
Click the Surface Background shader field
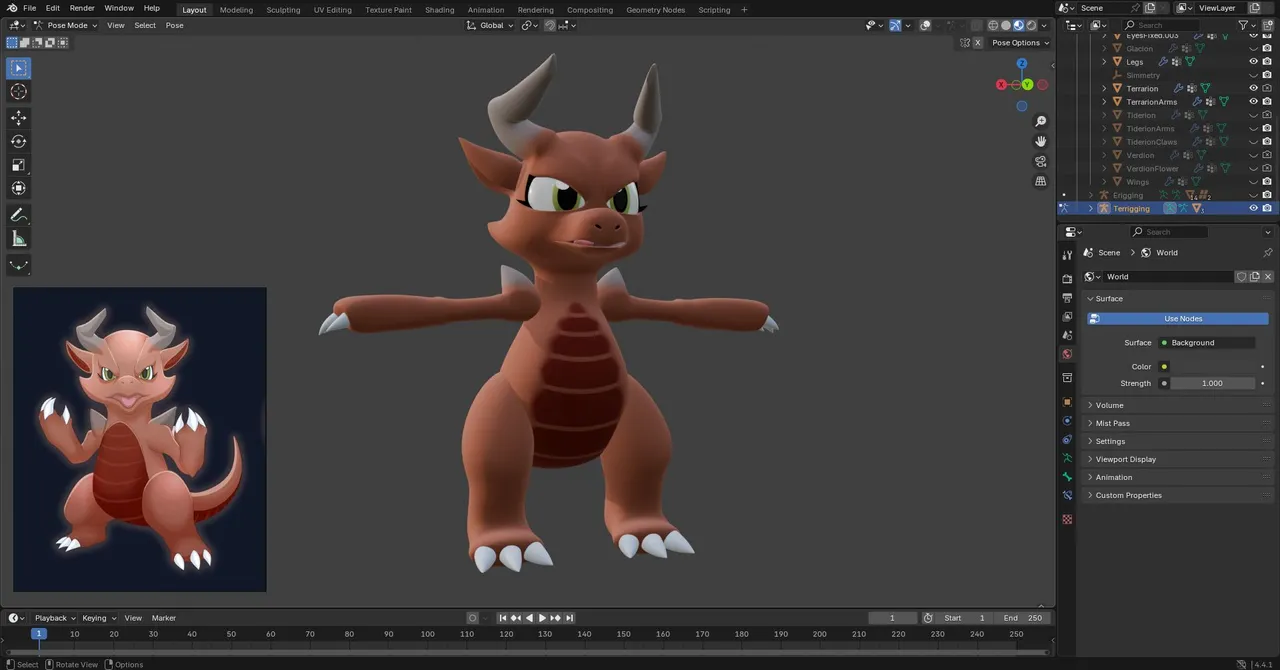[x=1207, y=343]
